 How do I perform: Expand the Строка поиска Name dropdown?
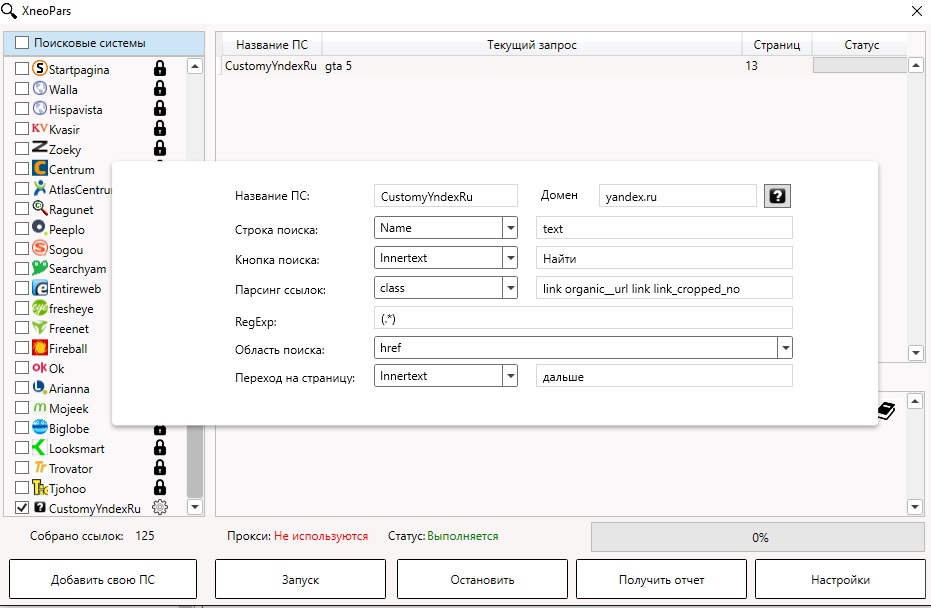click(510, 228)
